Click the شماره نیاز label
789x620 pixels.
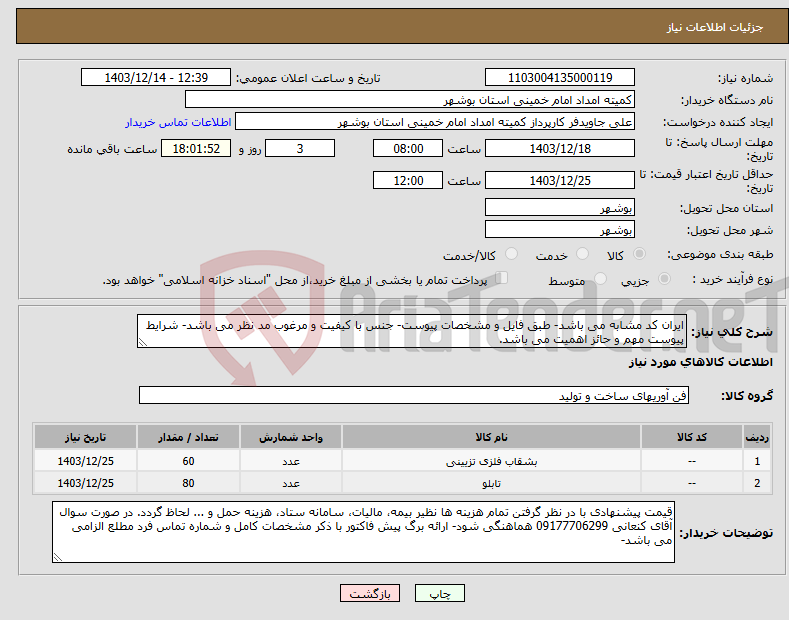pyautogui.click(x=745, y=78)
